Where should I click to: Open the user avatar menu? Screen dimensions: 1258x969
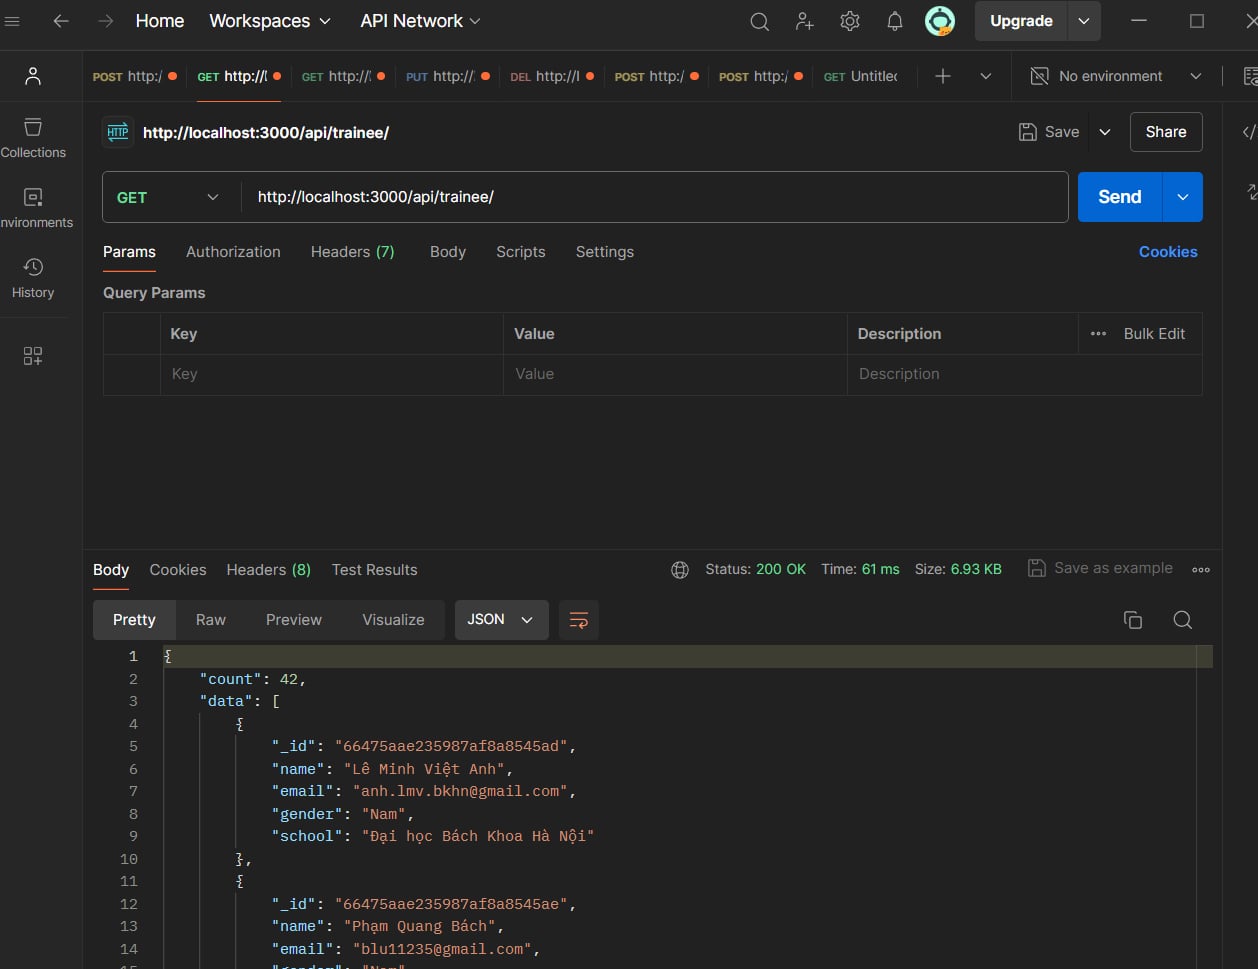[940, 21]
